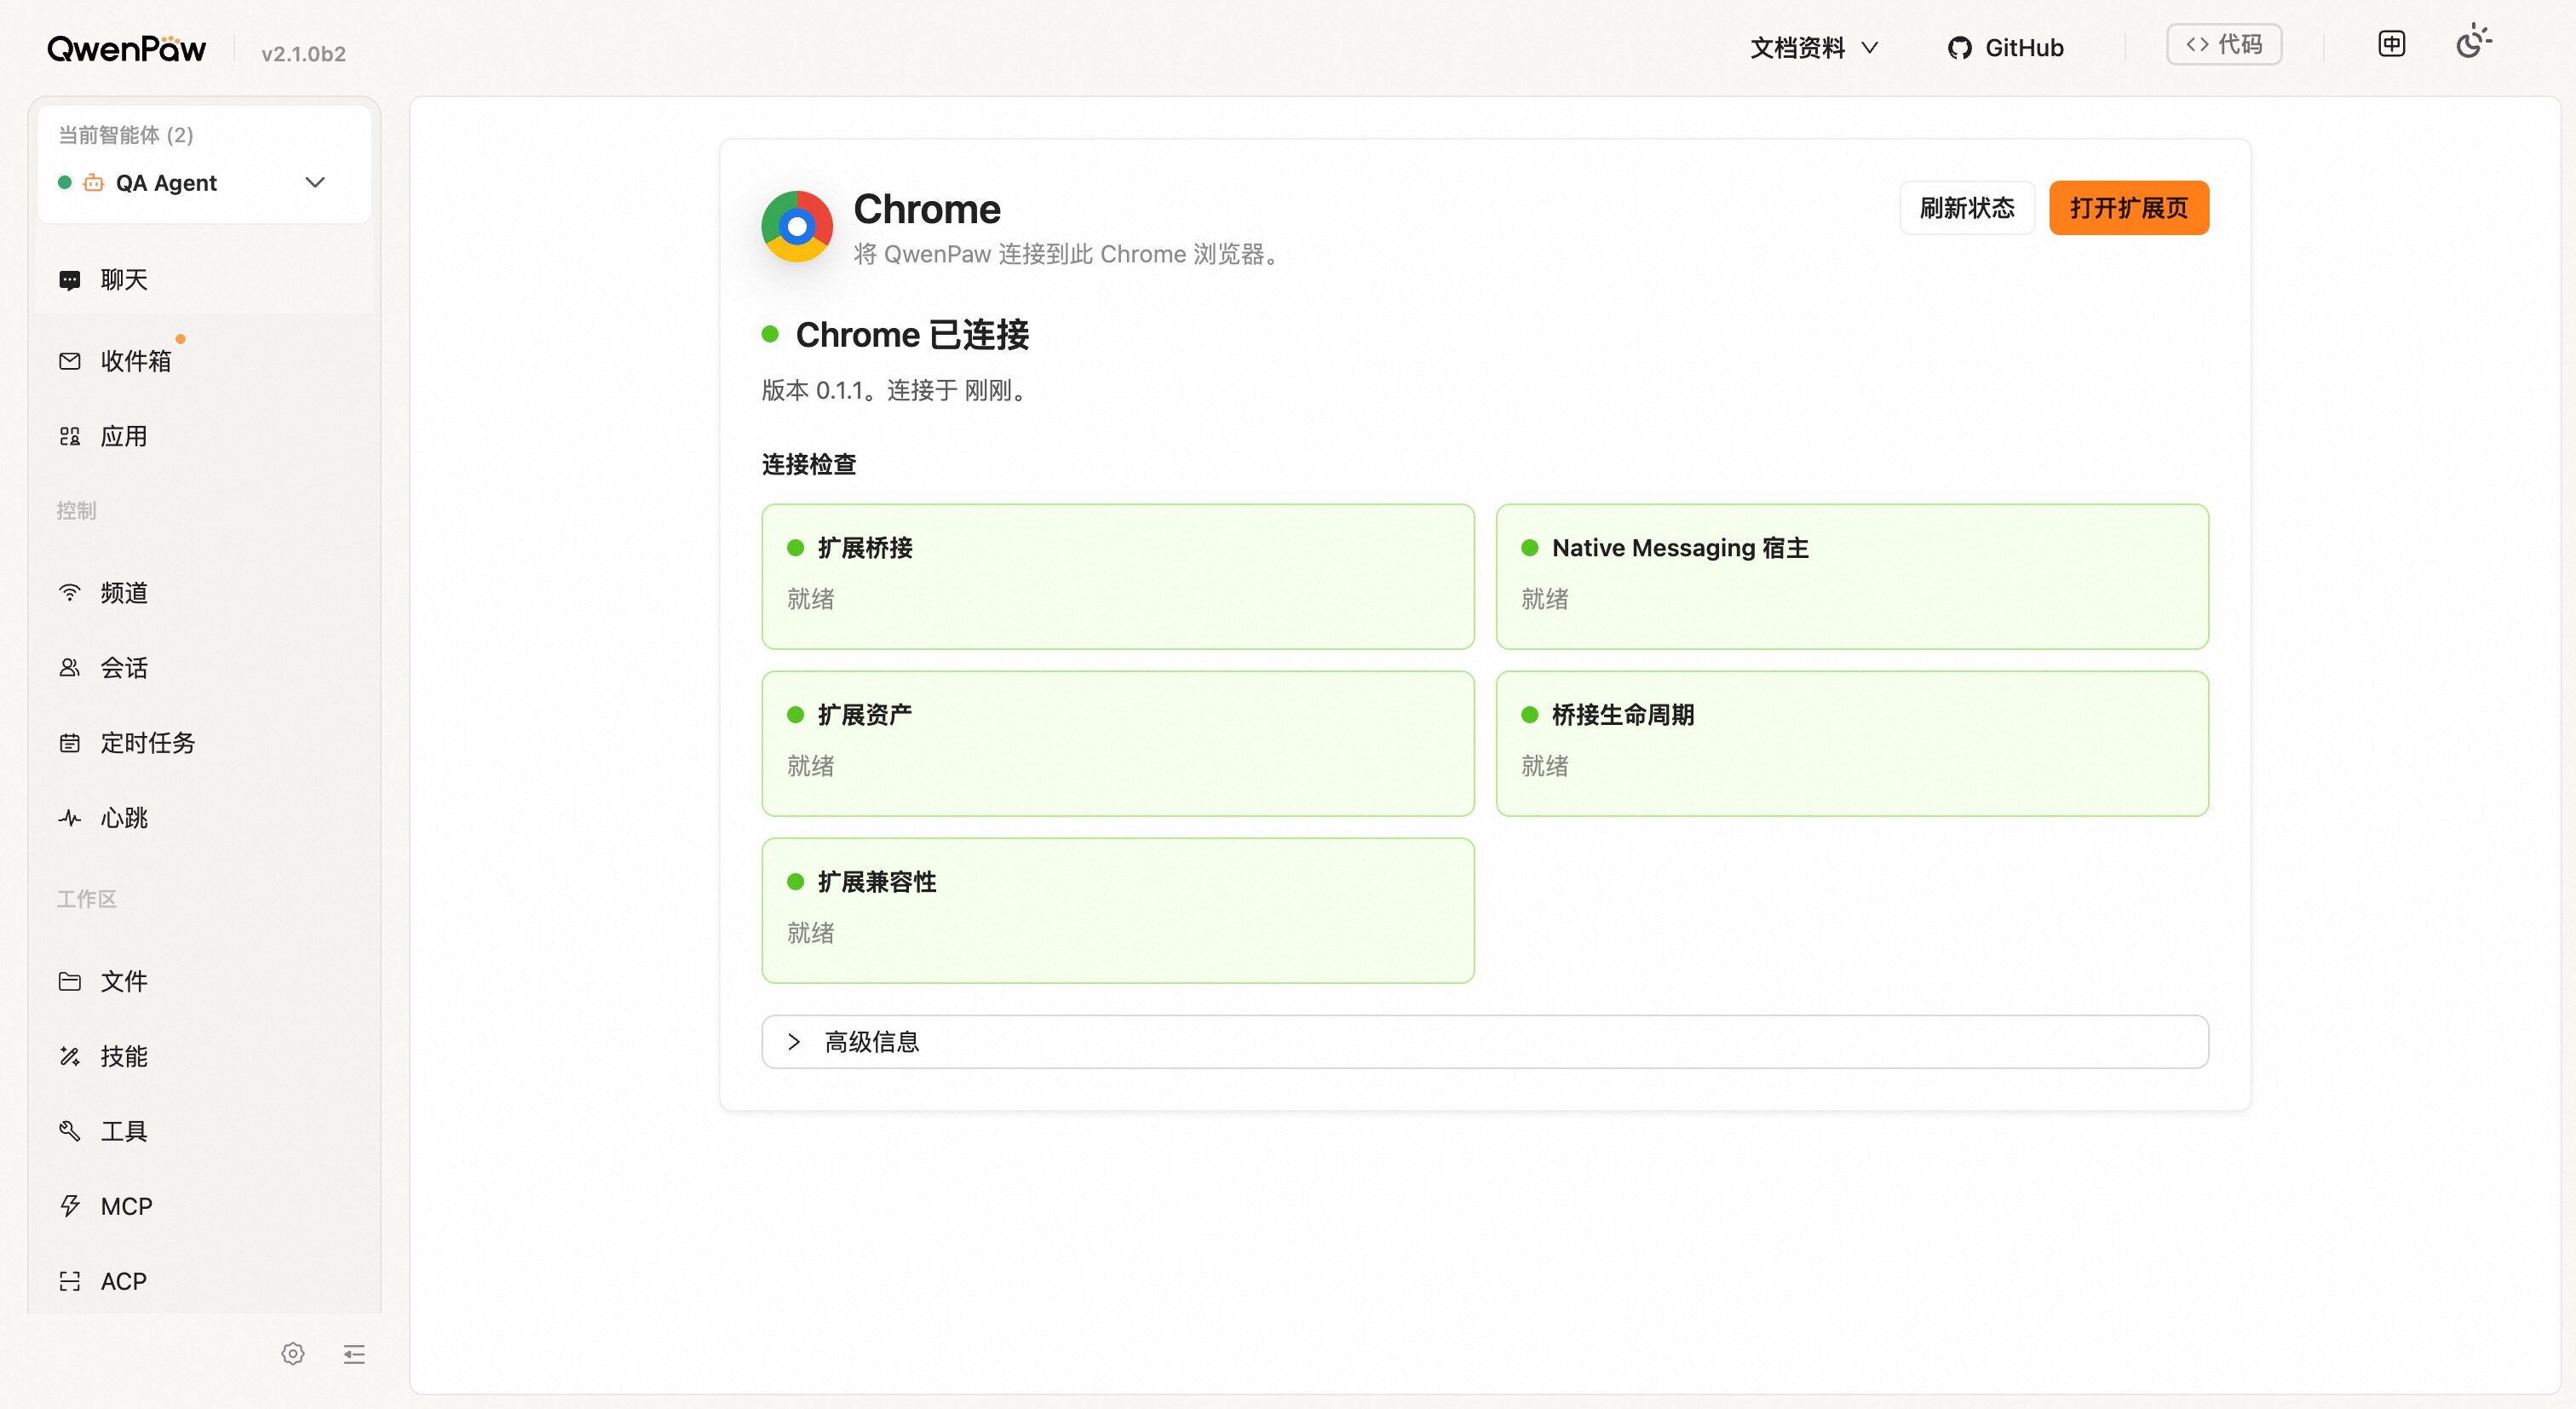2576x1409 pixels.
Task: Click the v2.1.0b2 version label
Action: point(304,54)
